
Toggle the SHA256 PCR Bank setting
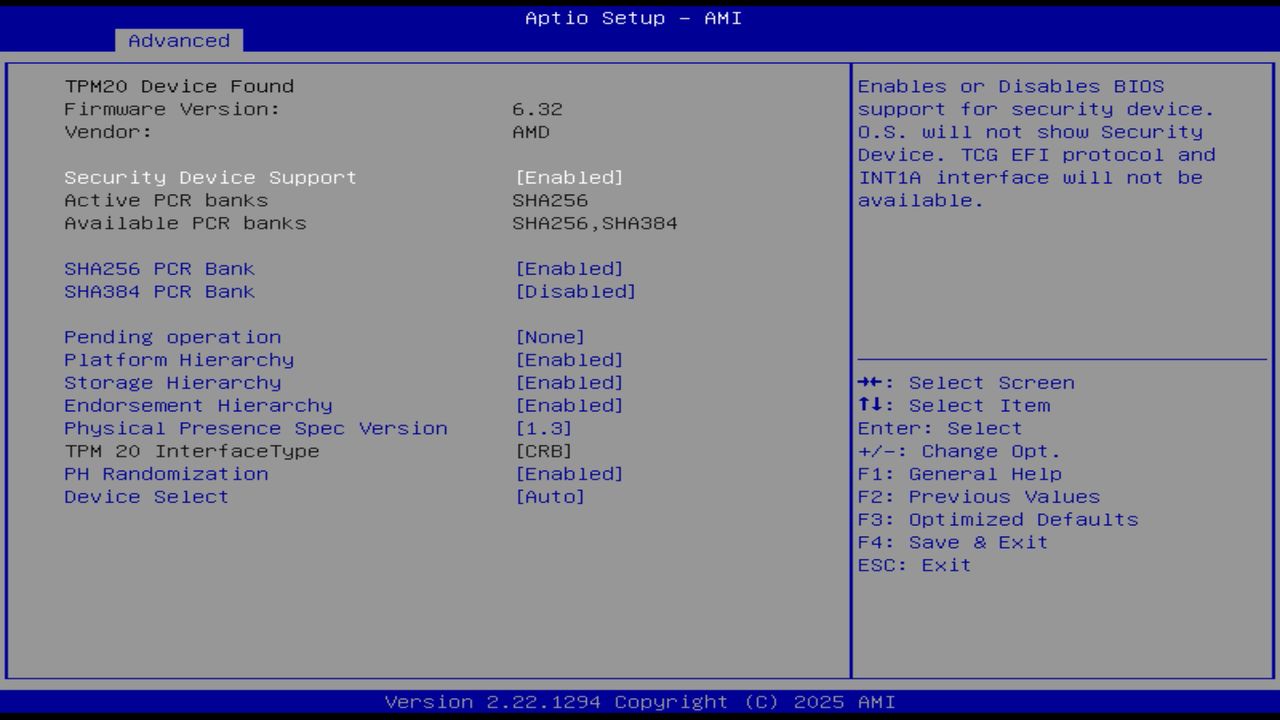(159, 268)
